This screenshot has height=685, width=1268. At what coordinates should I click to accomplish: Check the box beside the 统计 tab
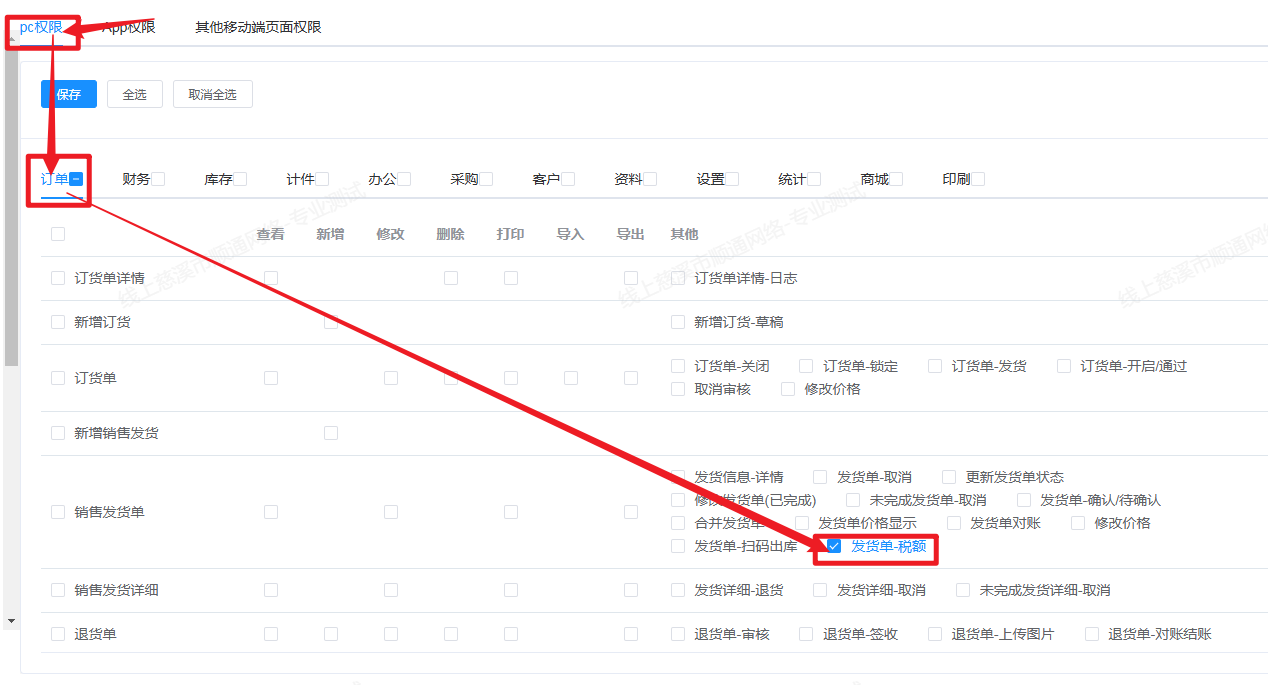coord(814,179)
